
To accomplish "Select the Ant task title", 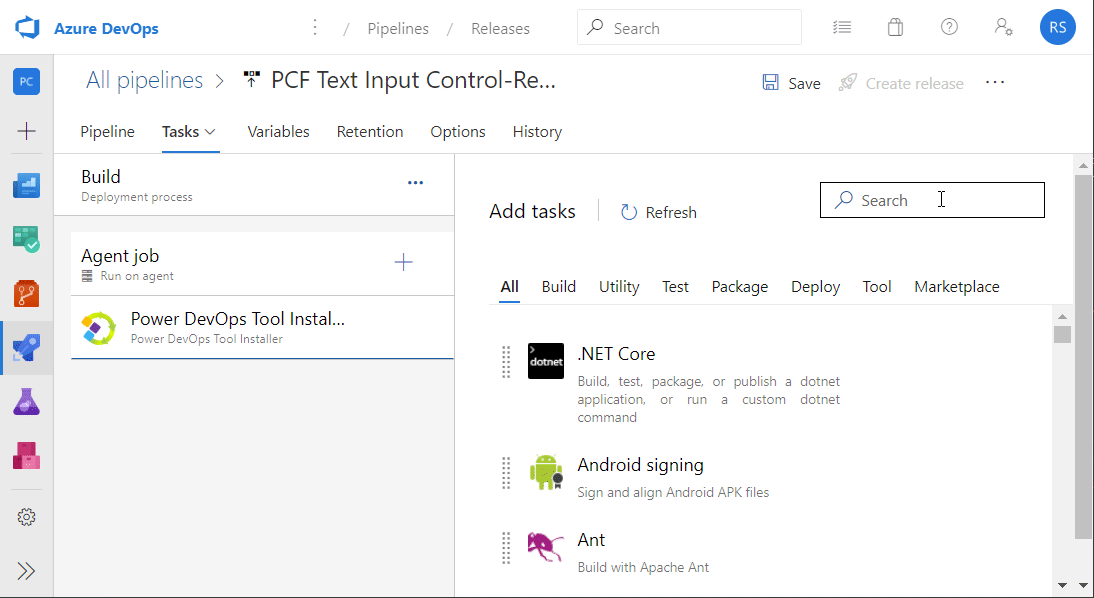I will click(x=591, y=539).
